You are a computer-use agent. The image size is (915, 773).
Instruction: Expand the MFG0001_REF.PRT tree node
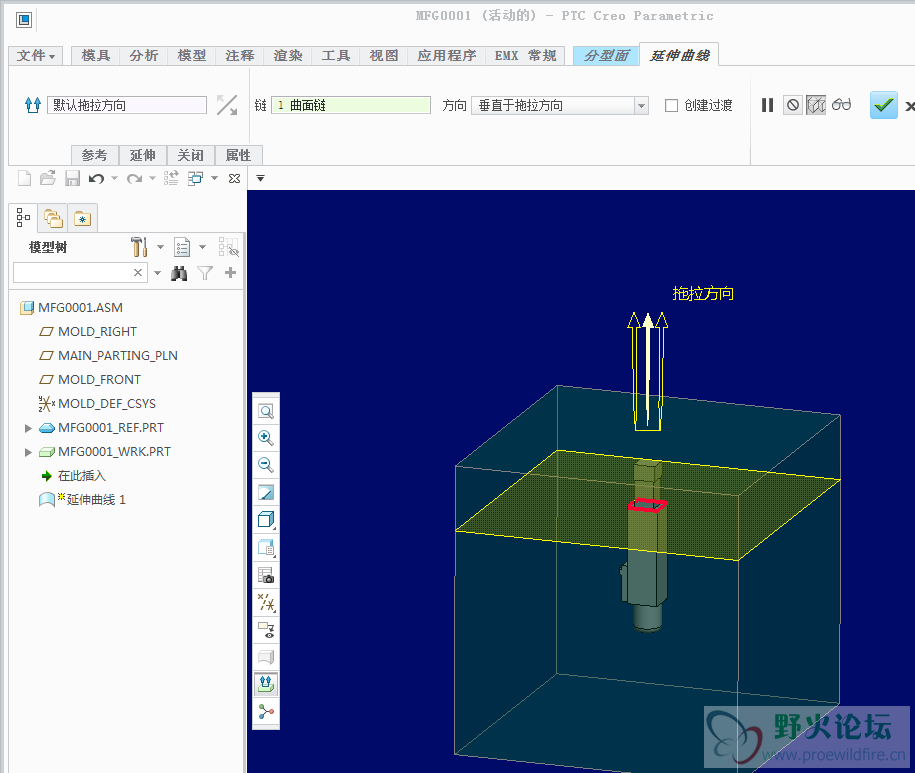28,428
